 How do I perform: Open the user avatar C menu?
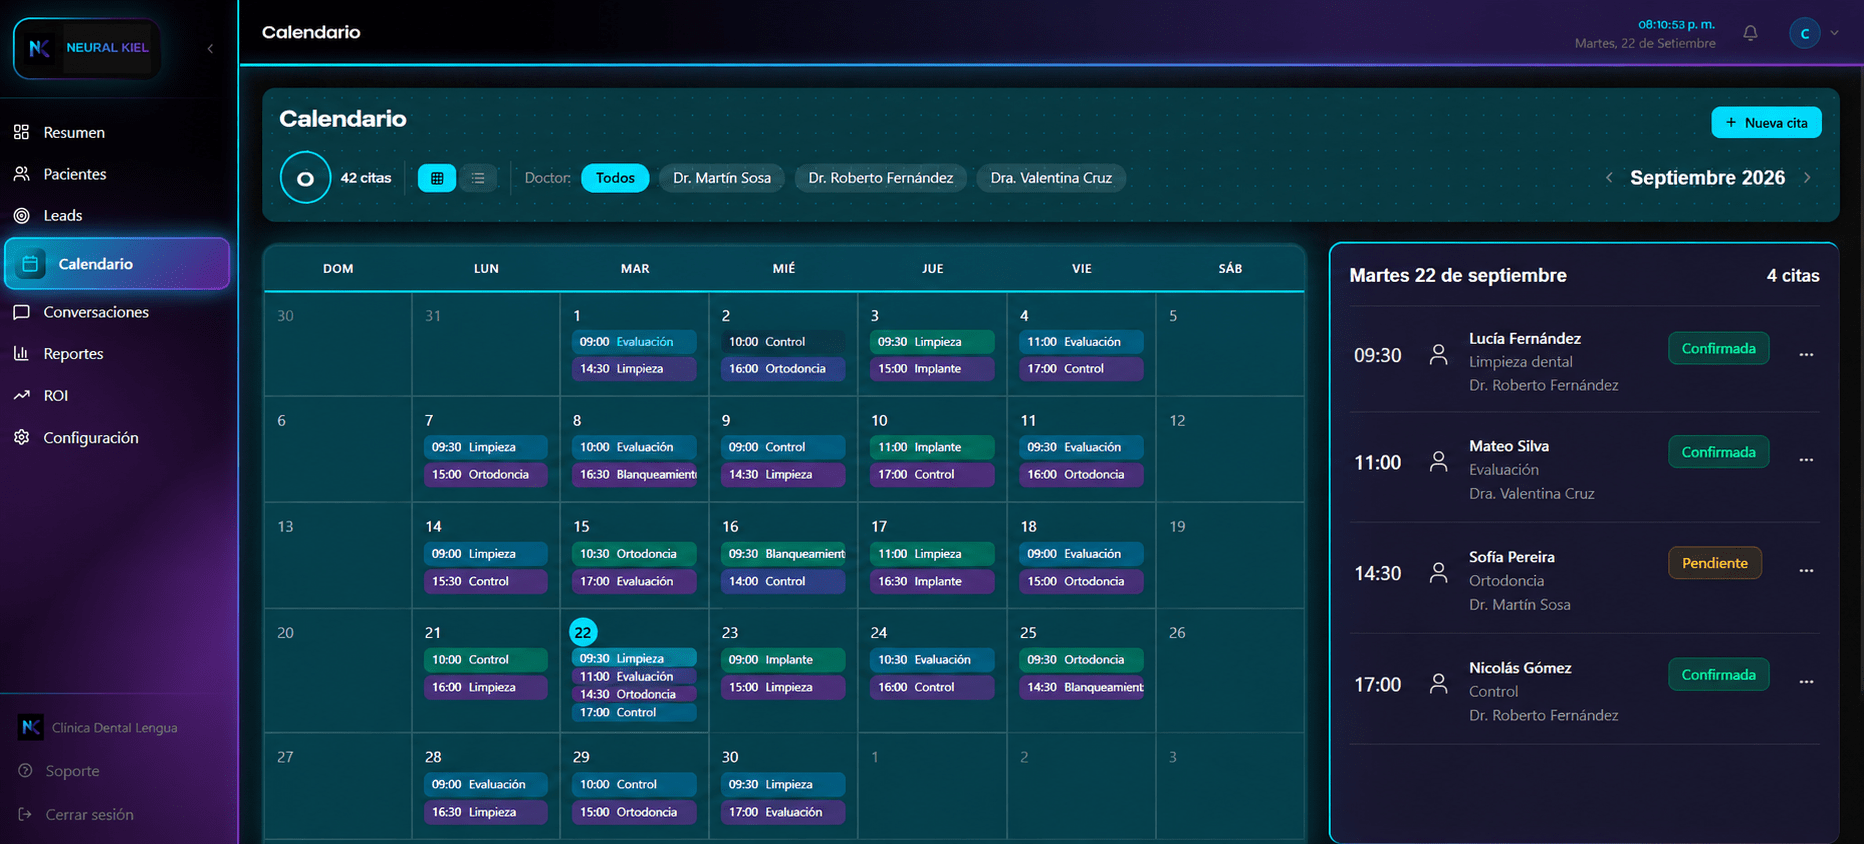[x=1805, y=33]
